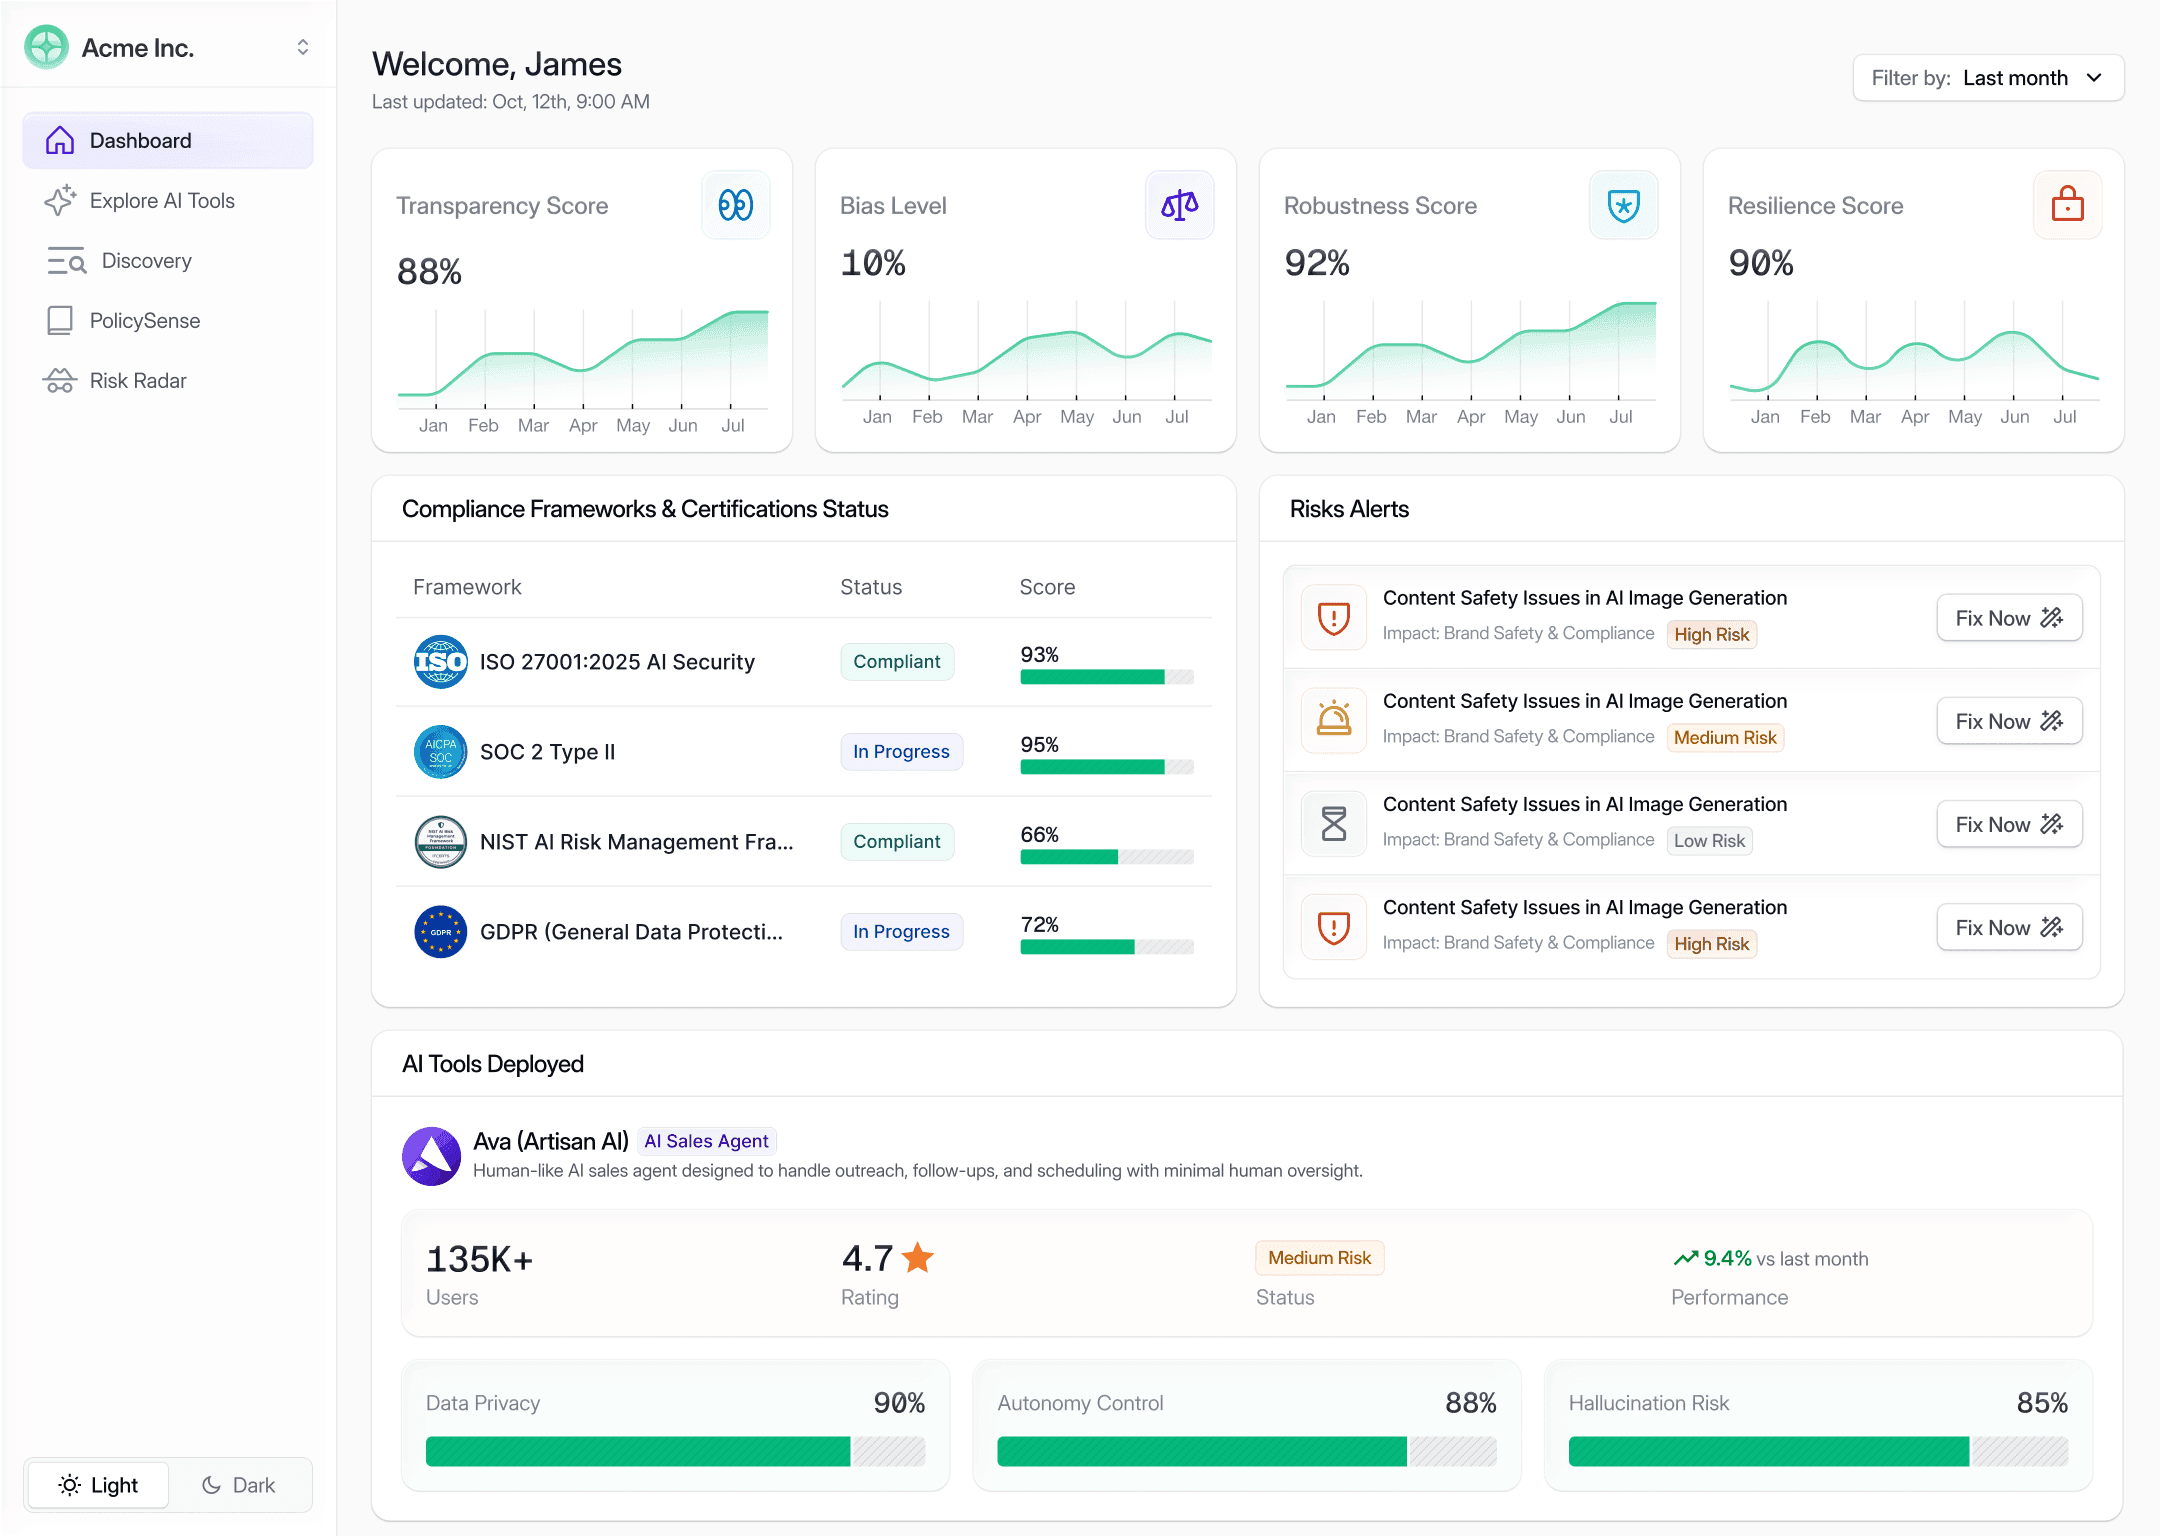
Task: Click the Transparency Score lens icon
Action: click(x=736, y=205)
